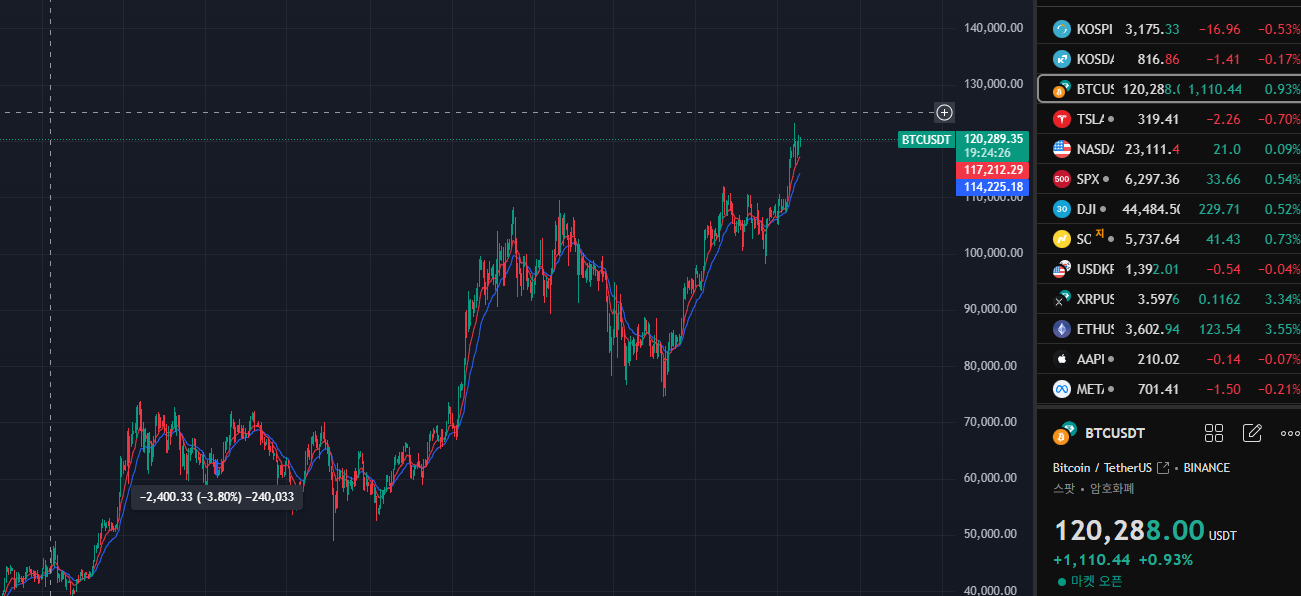Viewport: 1301px width, 596px height.
Task: Click the 140,000.00 label on the price axis
Action: tap(993, 28)
